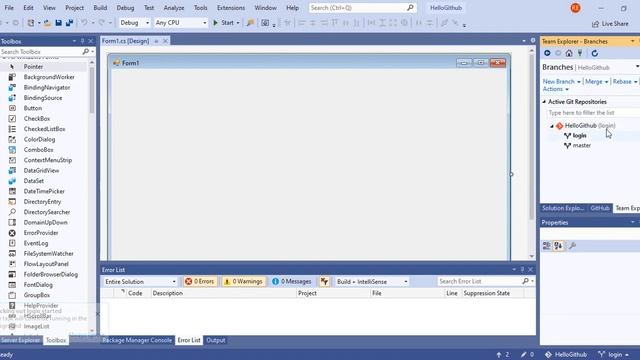Collapse the HelloGithub repository node
This screenshot has width=640, height=360.
[x=552, y=126]
